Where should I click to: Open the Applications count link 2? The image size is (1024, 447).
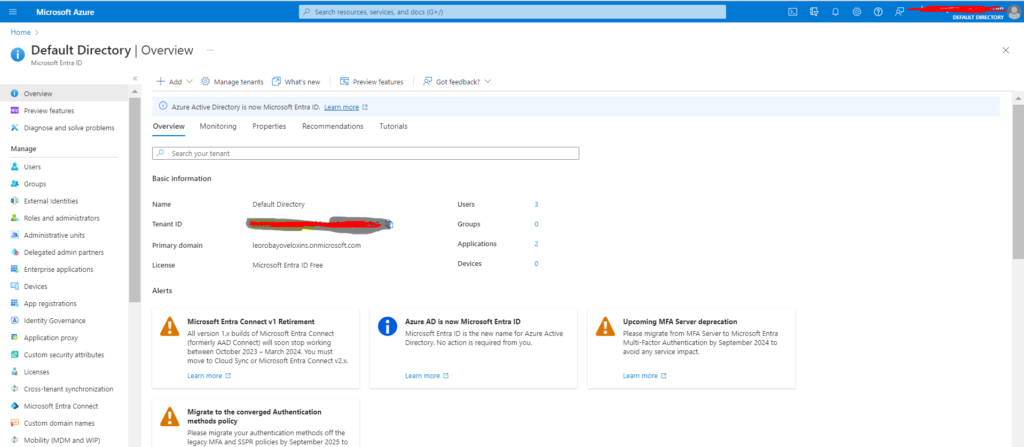click(x=536, y=244)
